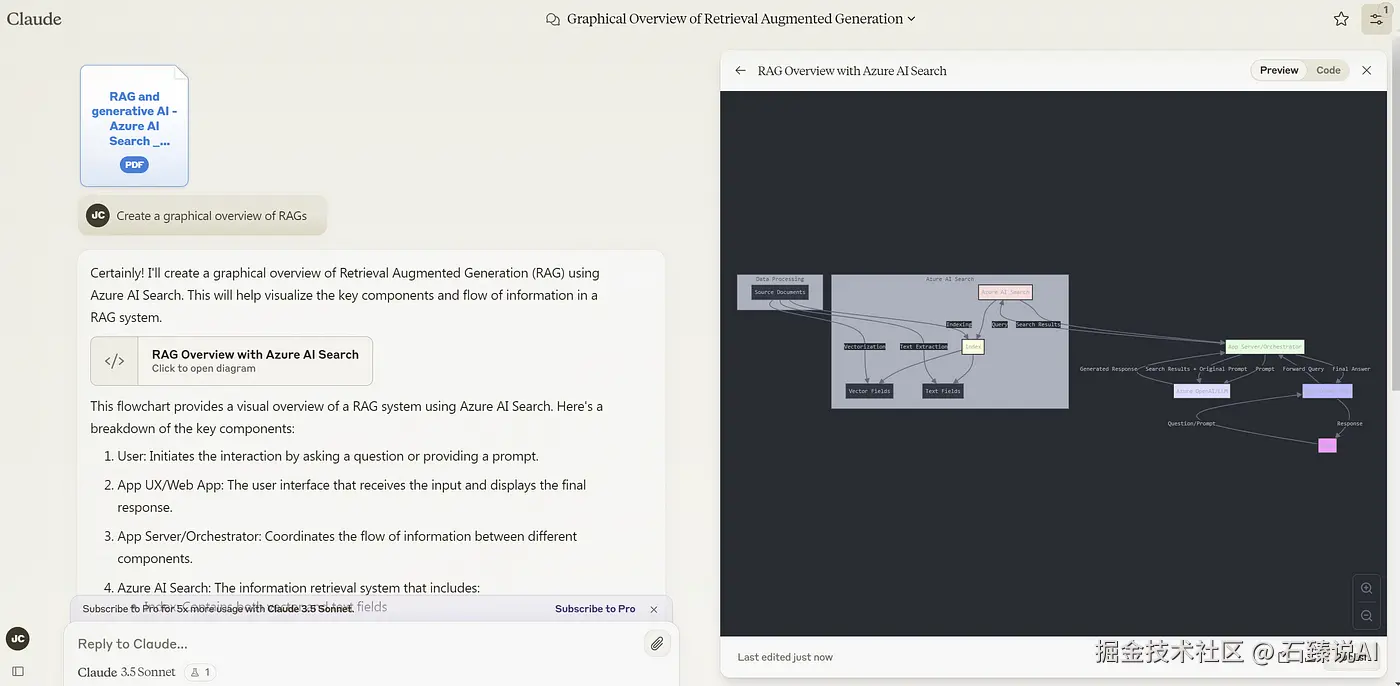This screenshot has height=686, width=1400.
Task: Open the sidebar panel icon
Action: (x=17, y=671)
